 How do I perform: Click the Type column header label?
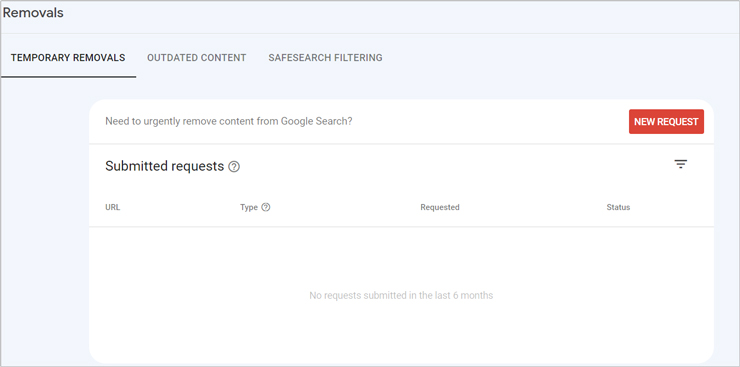[x=249, y=208]
